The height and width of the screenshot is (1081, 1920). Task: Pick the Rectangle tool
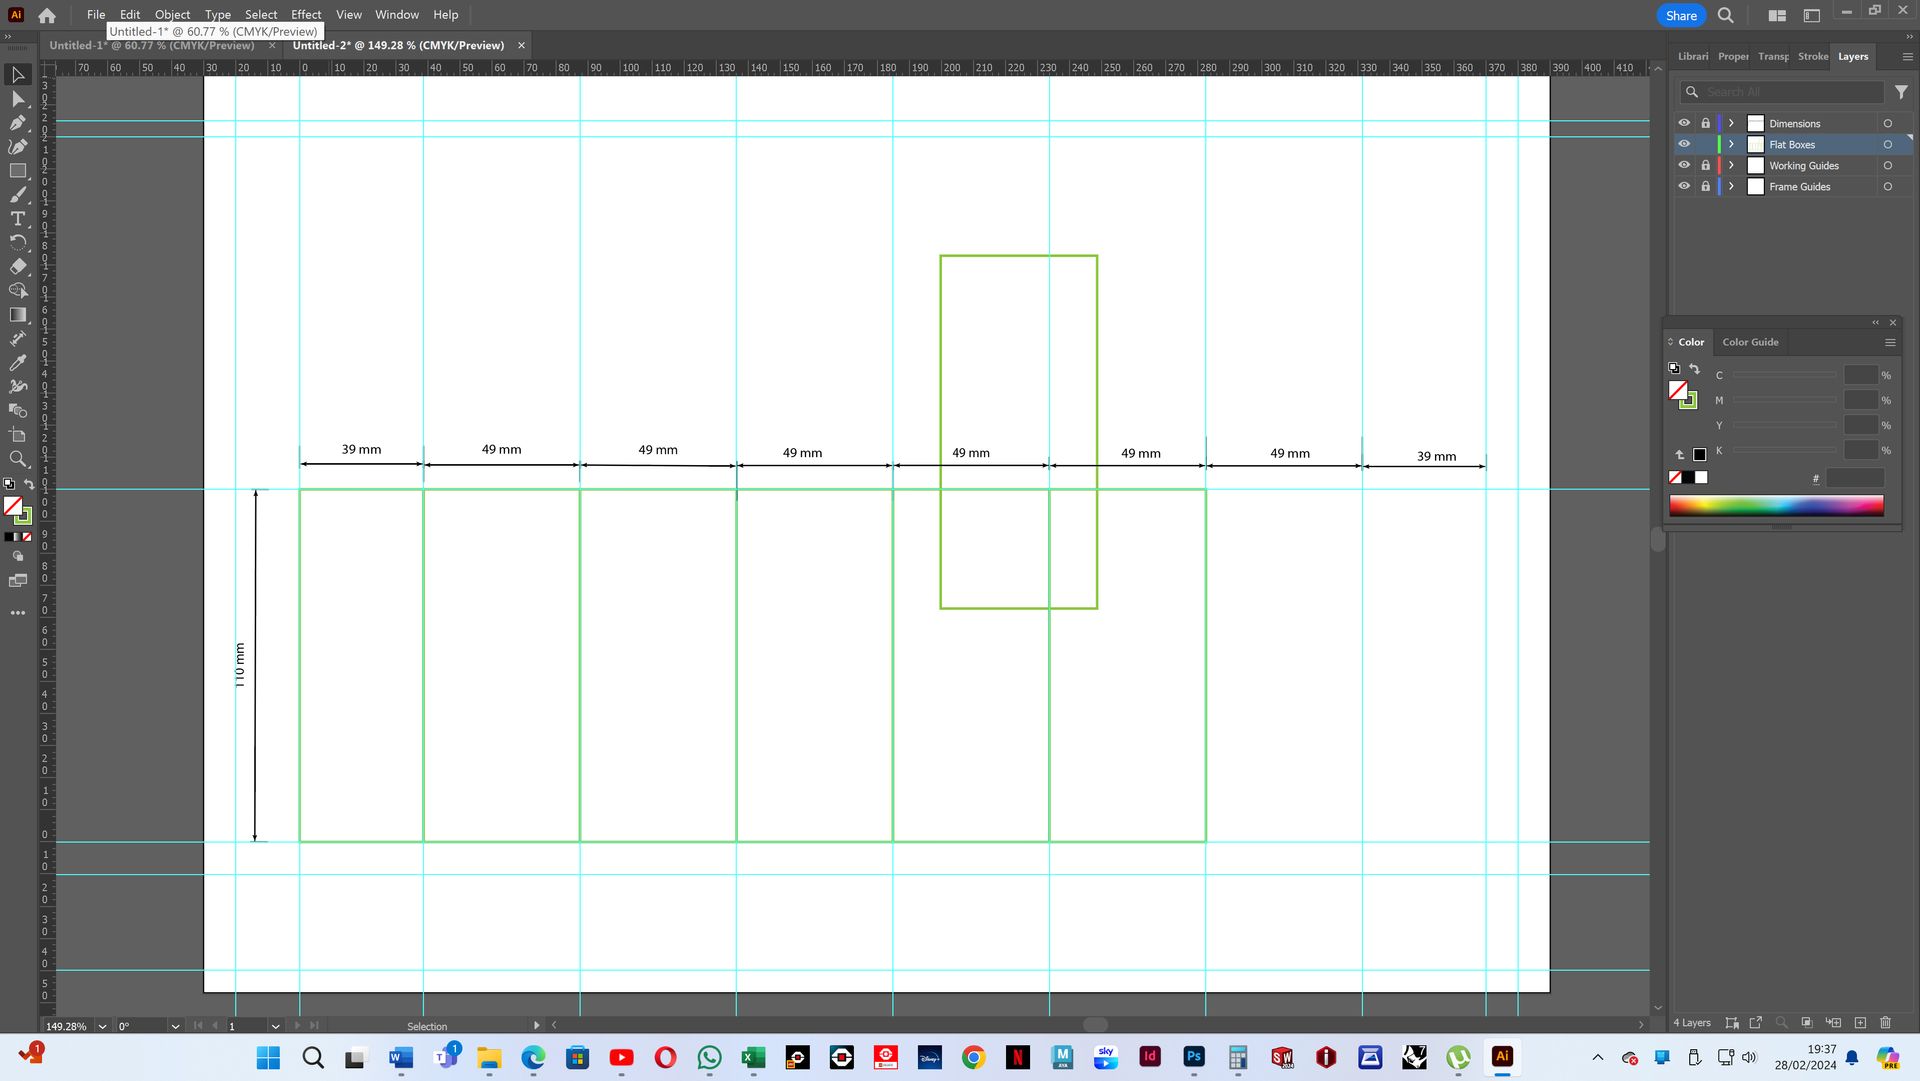tap(17, 171)
